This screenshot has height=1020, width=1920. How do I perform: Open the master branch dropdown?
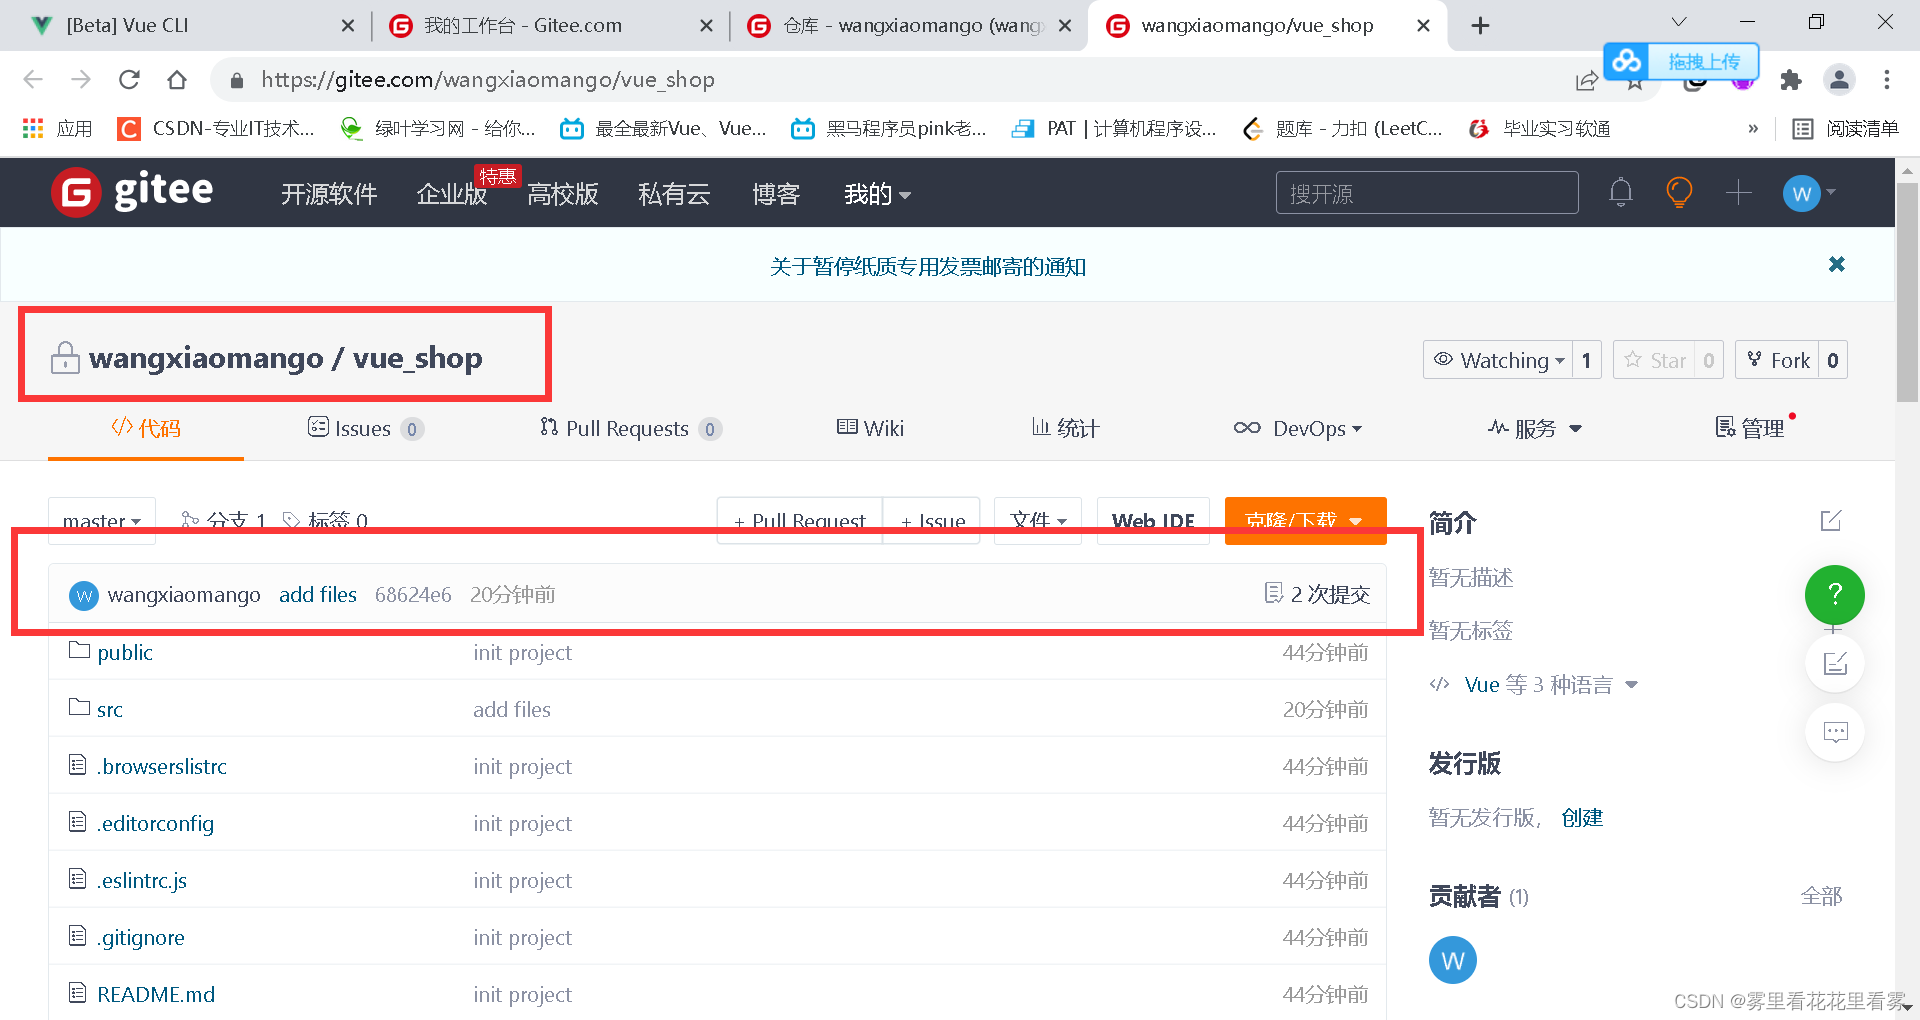coord(102,521)
